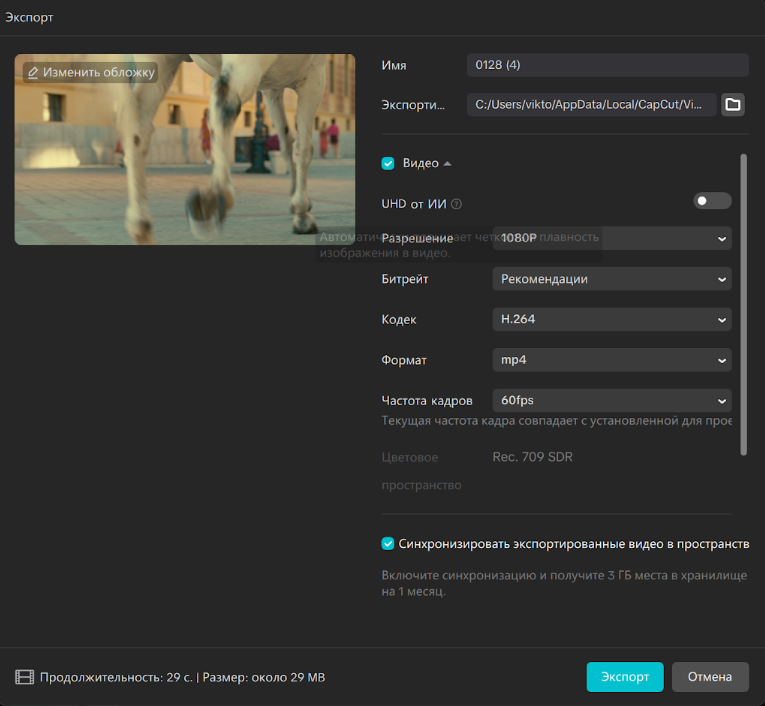Click the info icon beside UHD от ИИ
The height and width of the screenshot is (706, 765).
456,204
